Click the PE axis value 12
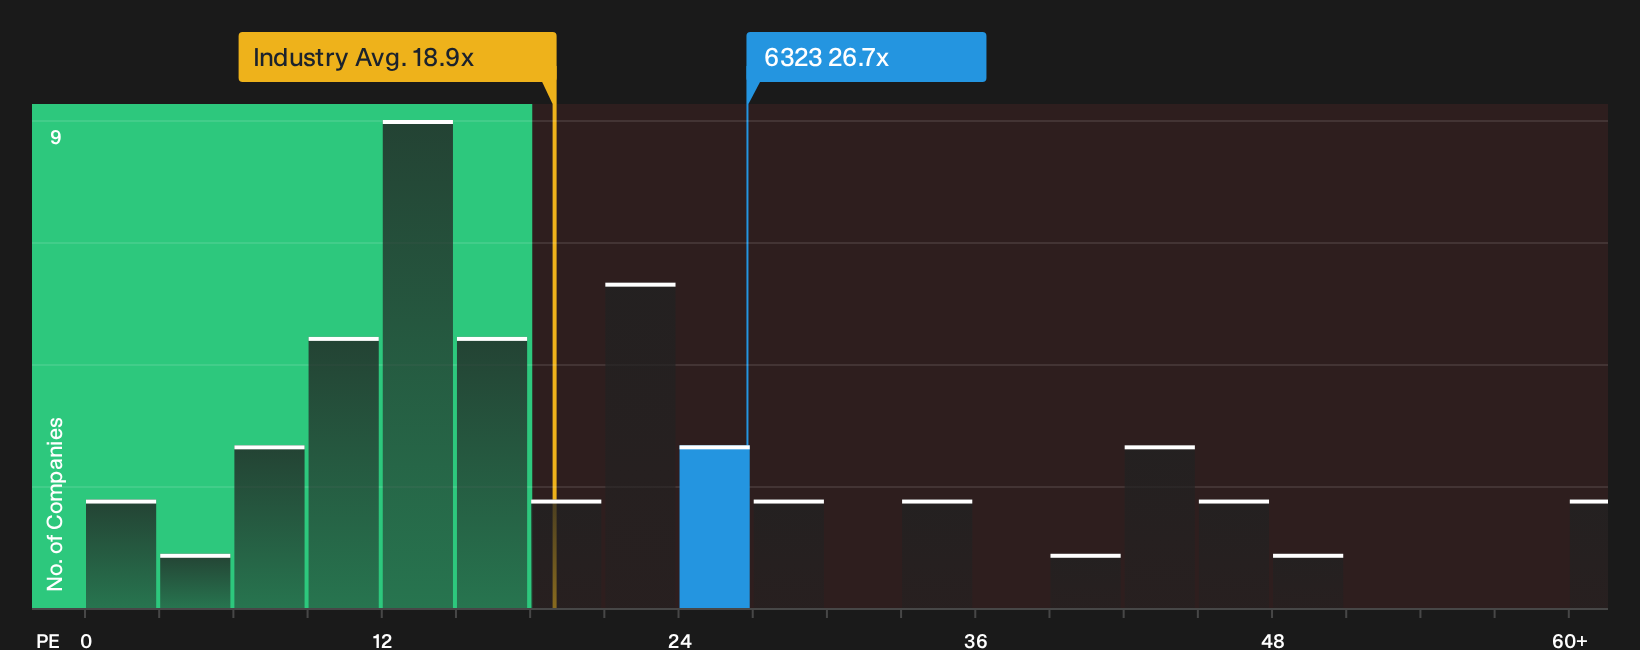 tap(382, 640)
